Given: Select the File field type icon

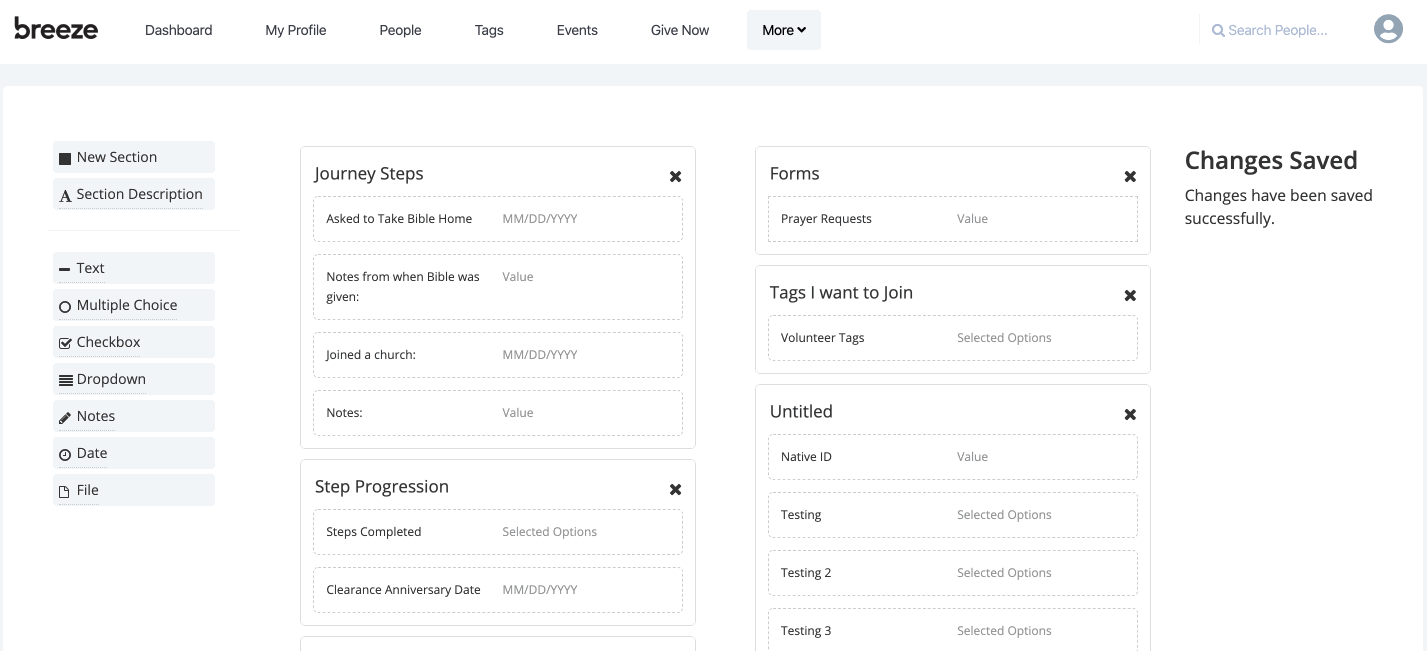Looking at the screenshot, I should pos(64,490).
